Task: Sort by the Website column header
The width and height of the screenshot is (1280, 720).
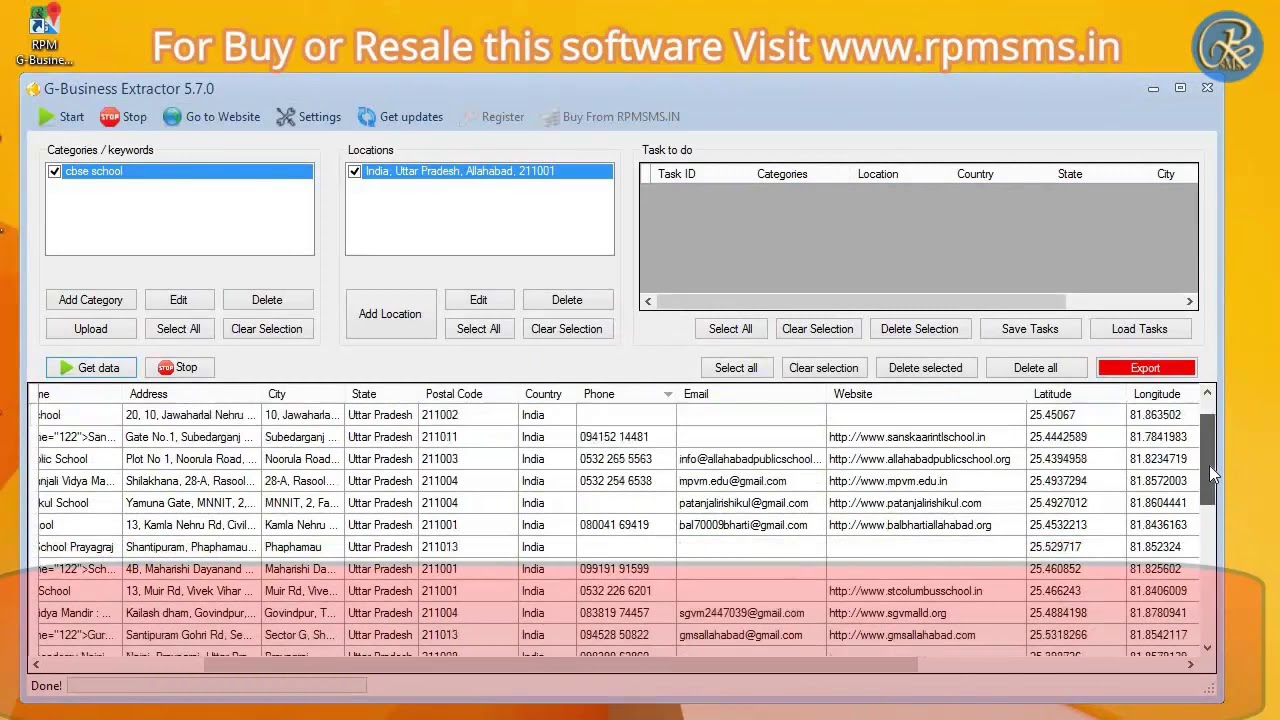Action: tap(926, 395)
